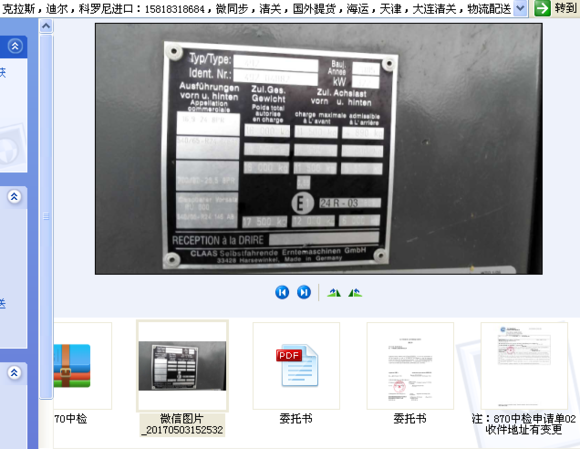The image size is (580, 449).
Task: Click the task pane vertical scrollbar thumb
Action: pos(46,216)
